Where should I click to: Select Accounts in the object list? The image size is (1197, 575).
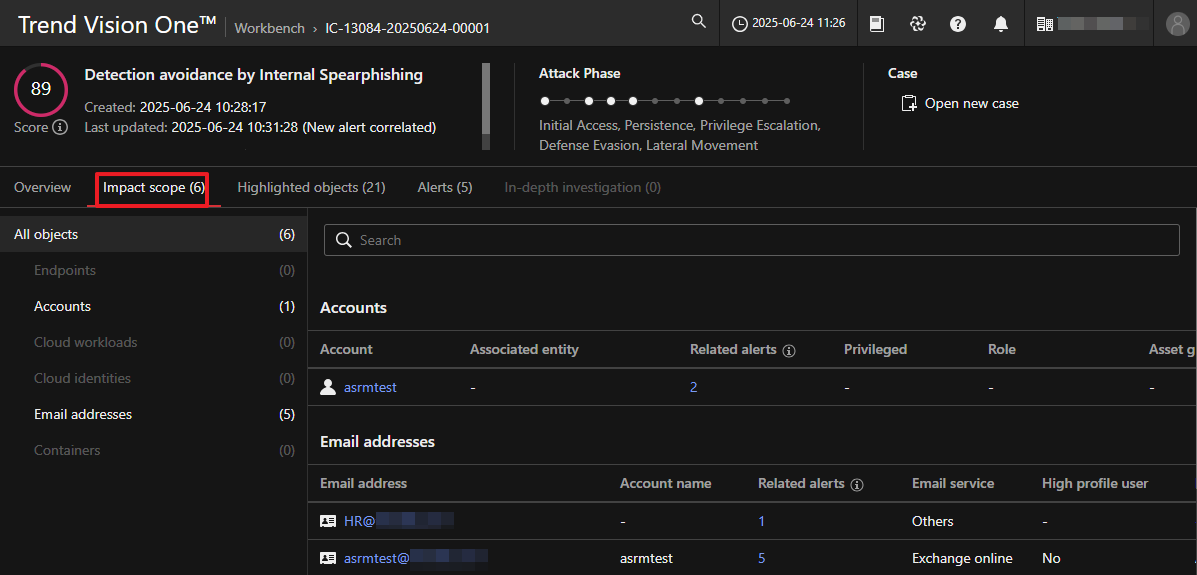pyautogui.click(x=62, y=306)
